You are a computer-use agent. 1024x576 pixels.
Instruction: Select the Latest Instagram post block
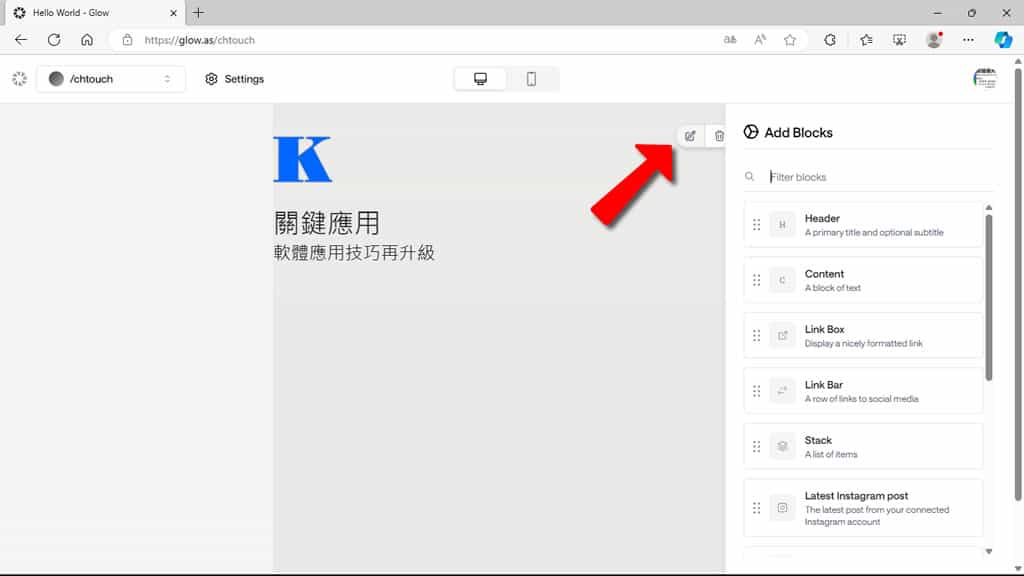pyautogui.click(x=863, y=508)
